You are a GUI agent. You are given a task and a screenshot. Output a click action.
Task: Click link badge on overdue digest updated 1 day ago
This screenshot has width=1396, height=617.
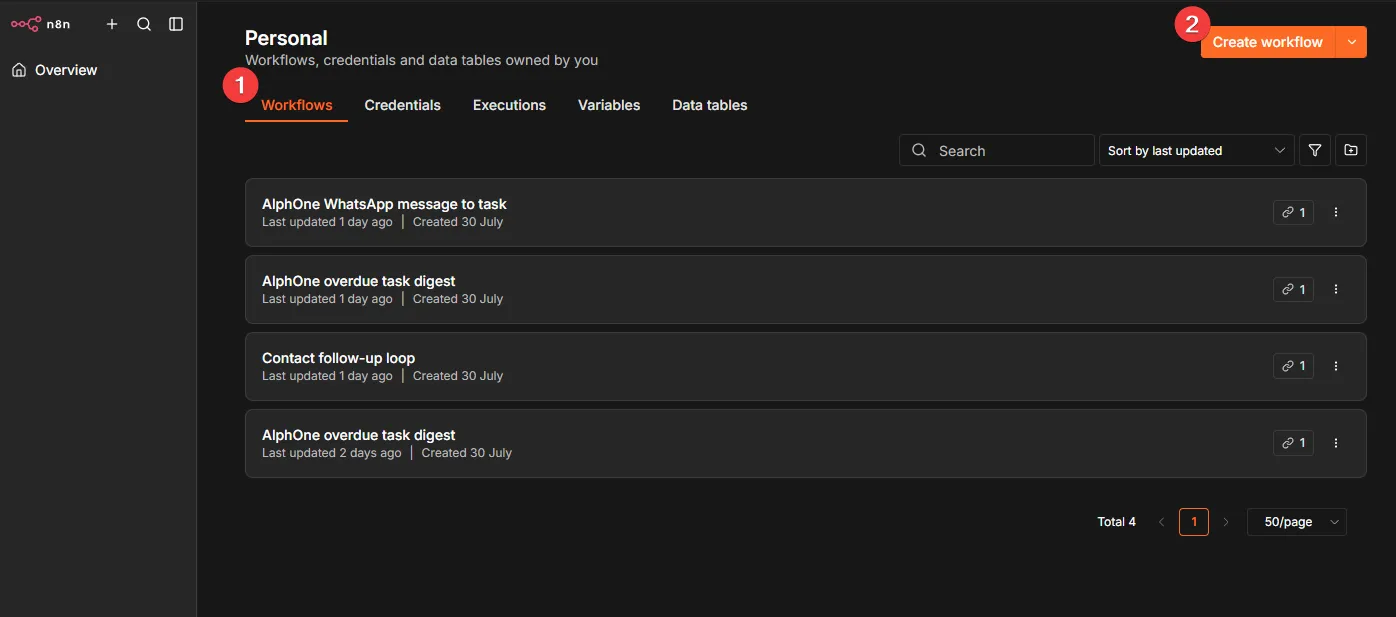pos(1293,289)
